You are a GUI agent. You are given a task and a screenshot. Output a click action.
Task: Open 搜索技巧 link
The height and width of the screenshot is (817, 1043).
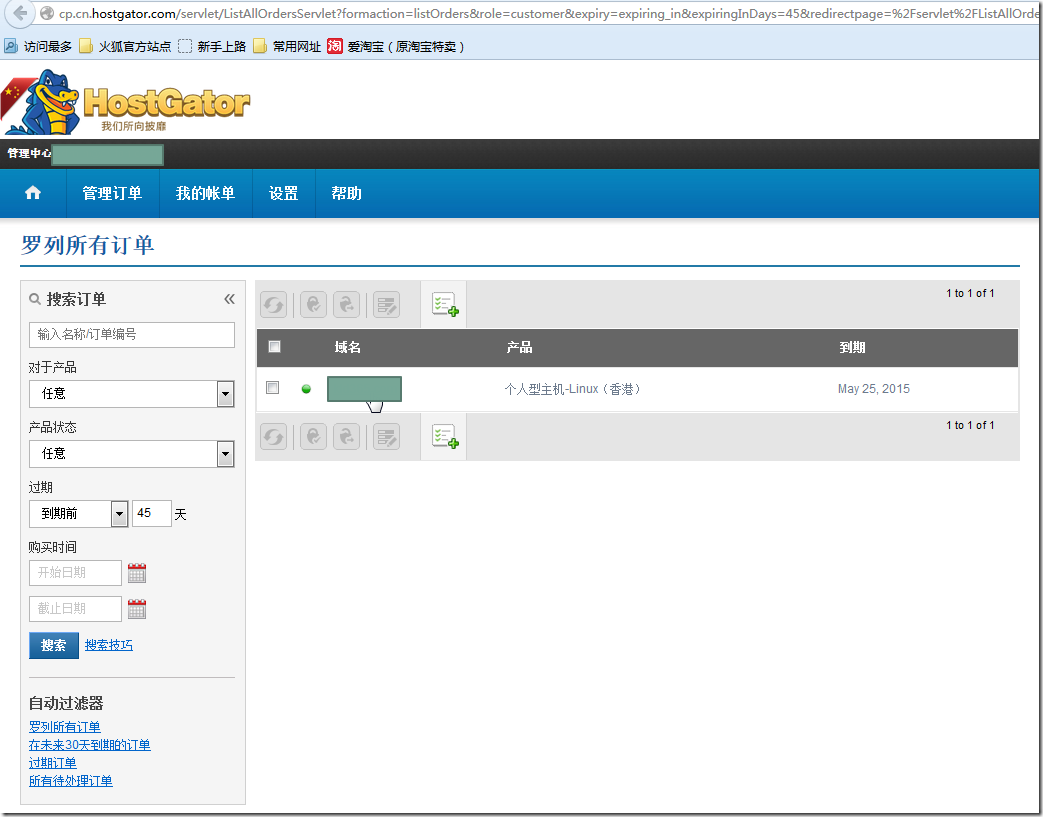[x=108, y=645]
